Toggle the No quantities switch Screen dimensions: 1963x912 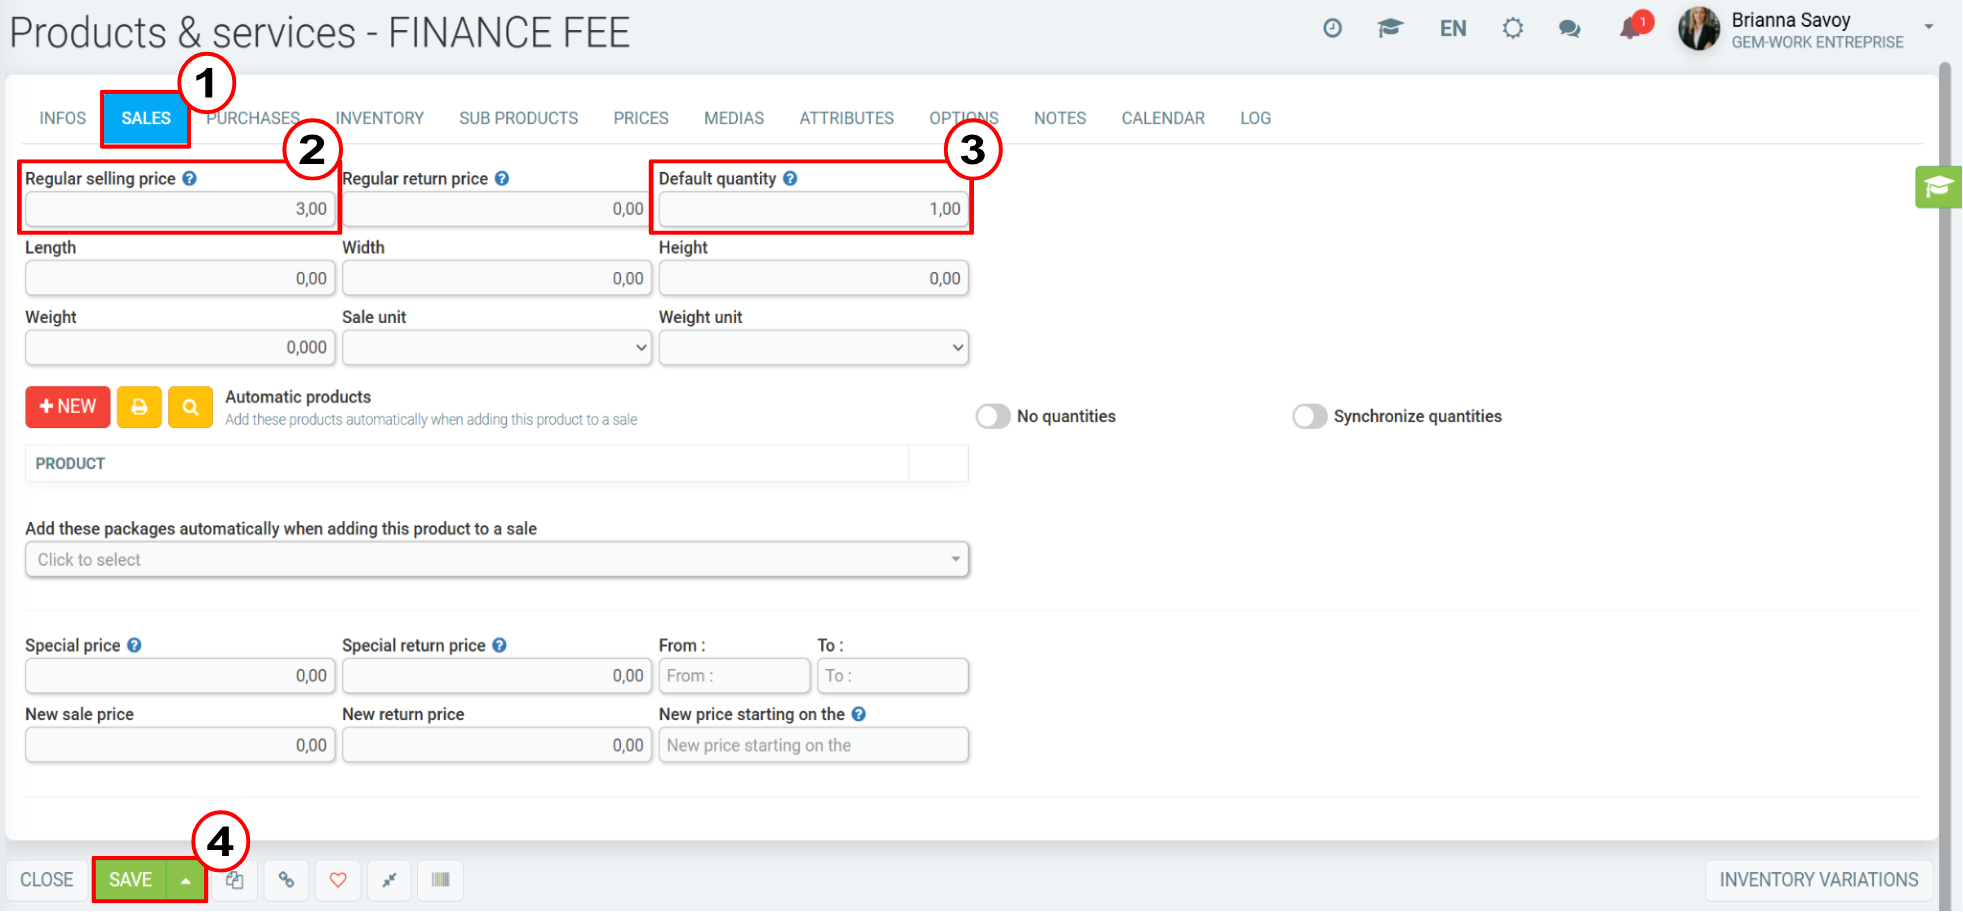993,416
